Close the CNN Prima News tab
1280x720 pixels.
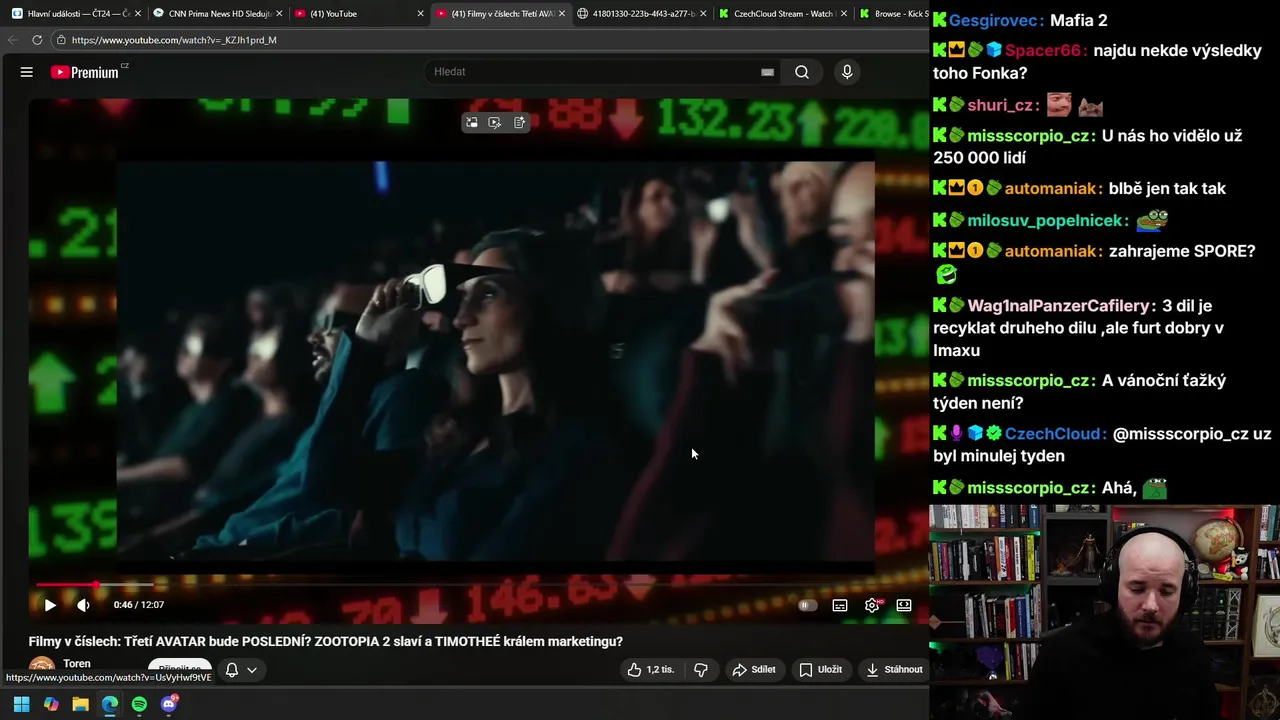279,14
